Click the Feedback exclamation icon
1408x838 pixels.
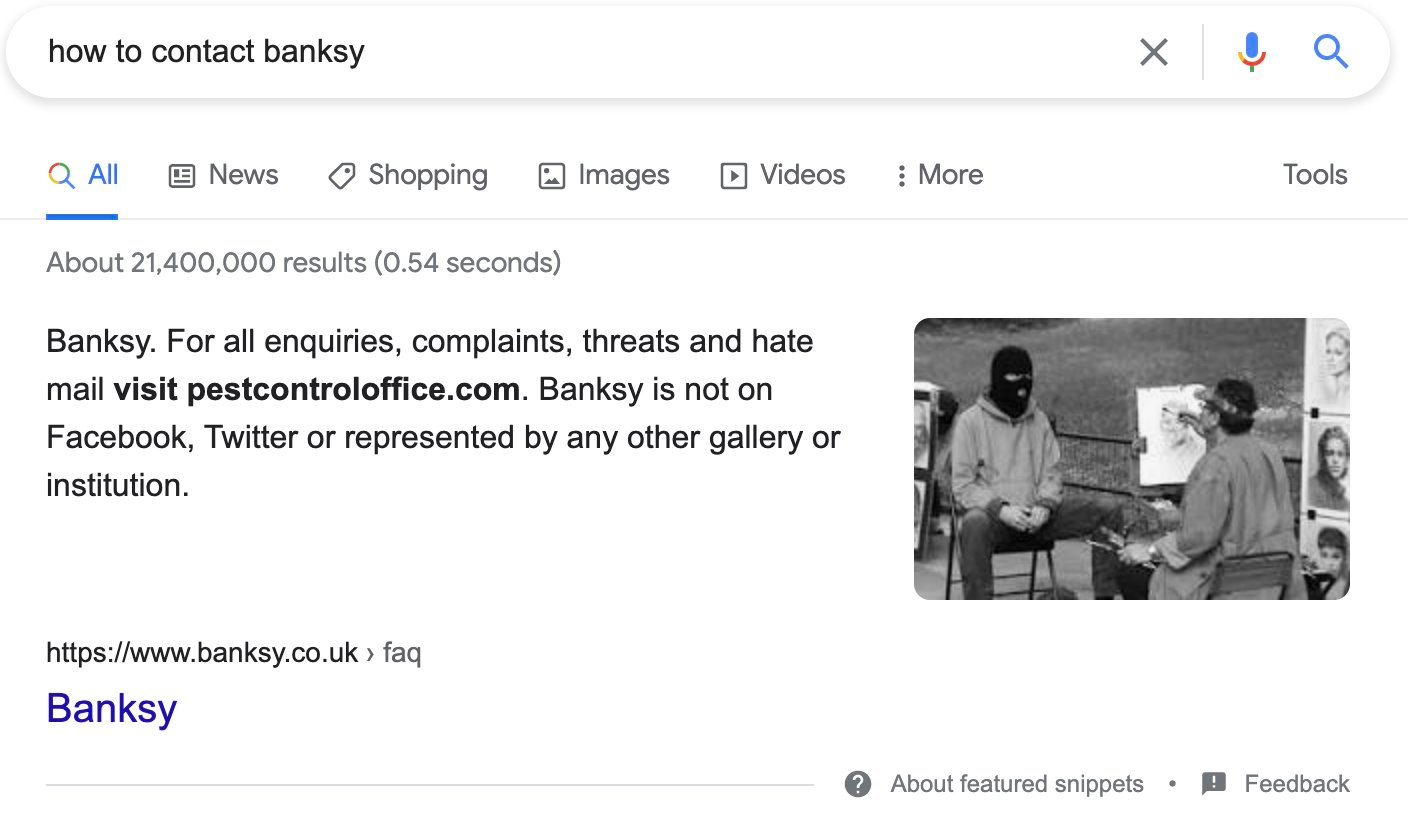click(x=1214, y=783)
